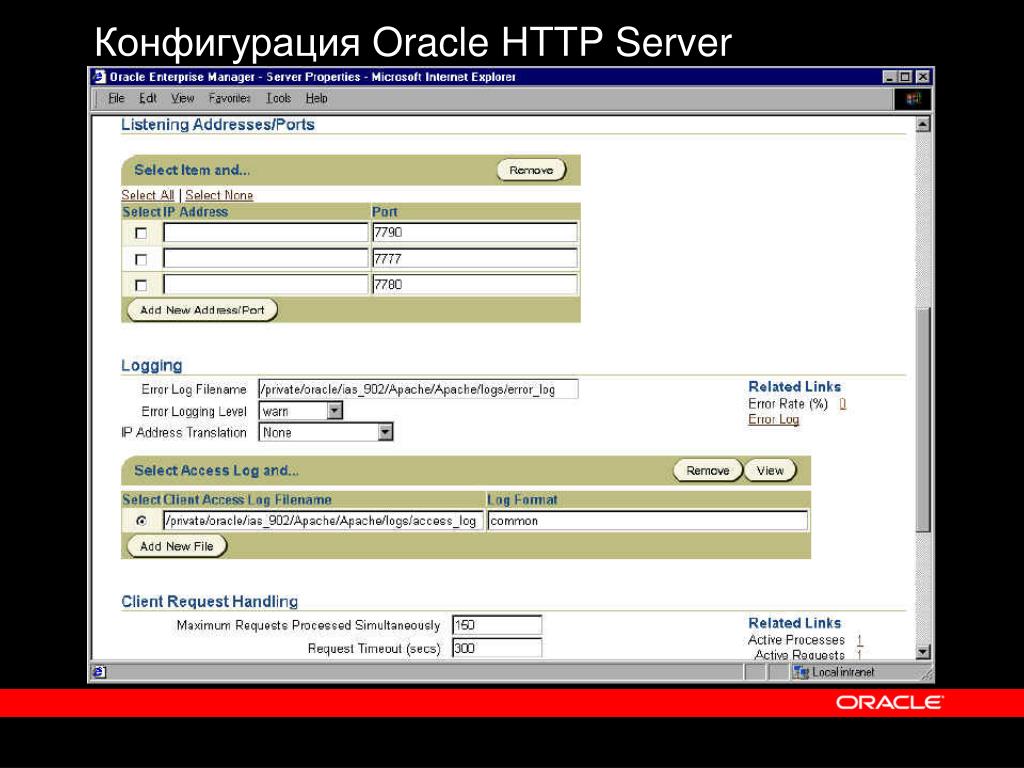Check the checkbox for port 7780 row
1024x768 pixels.
point(140,285)
